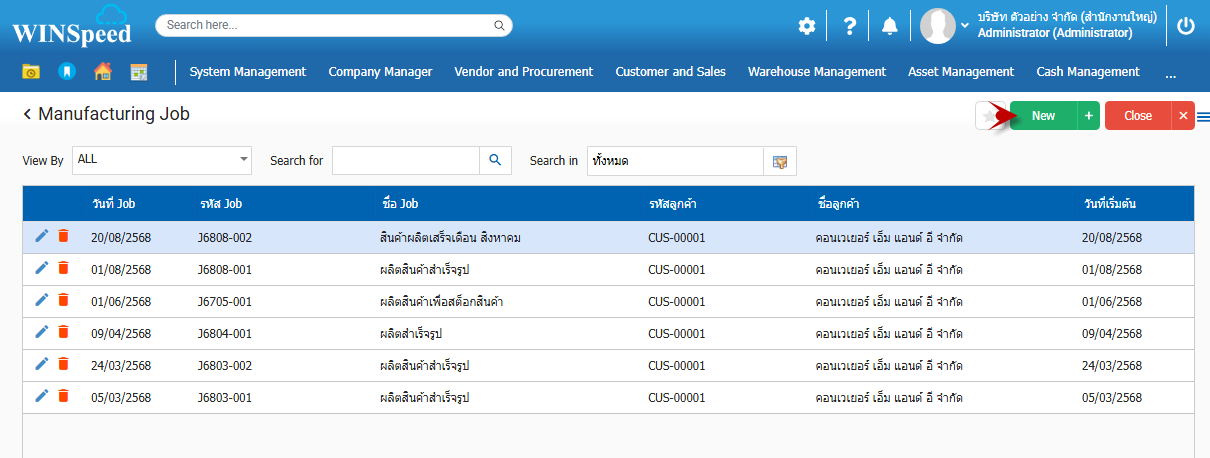This screenshot has width=1210, height=458.
Task: Open the help question mark icon
Action: (849, 27)
